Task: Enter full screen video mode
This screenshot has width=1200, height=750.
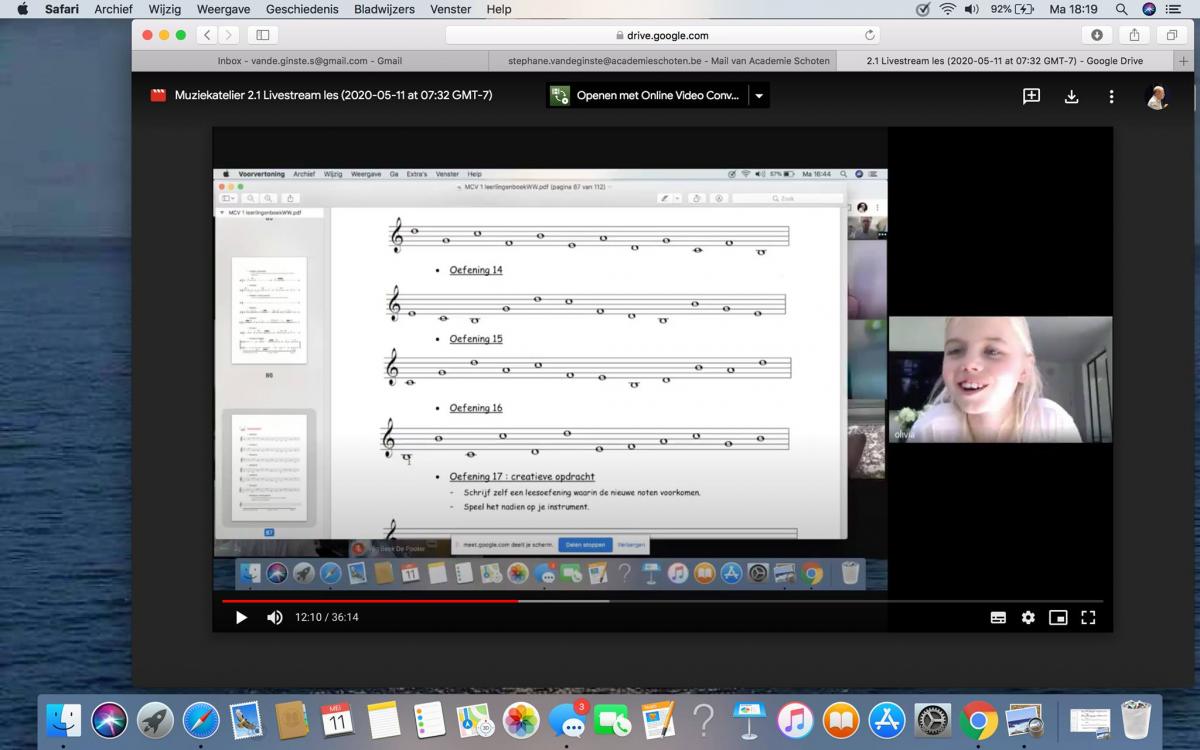Action: click(1088, 618)
